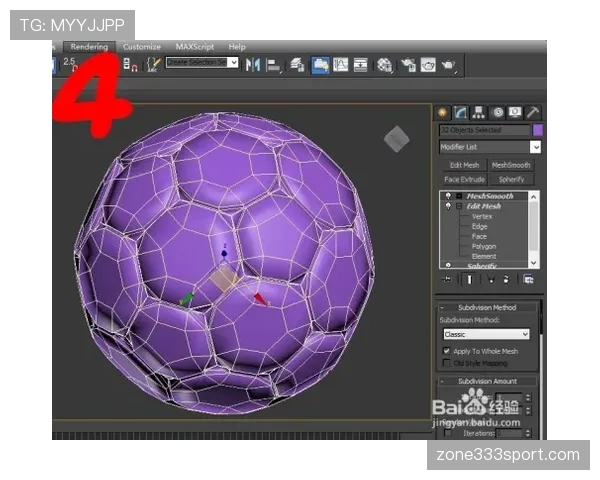Select MeshSmooth in the modifier stack
This screenshot has height=480, width=600.
pos(490,196)
